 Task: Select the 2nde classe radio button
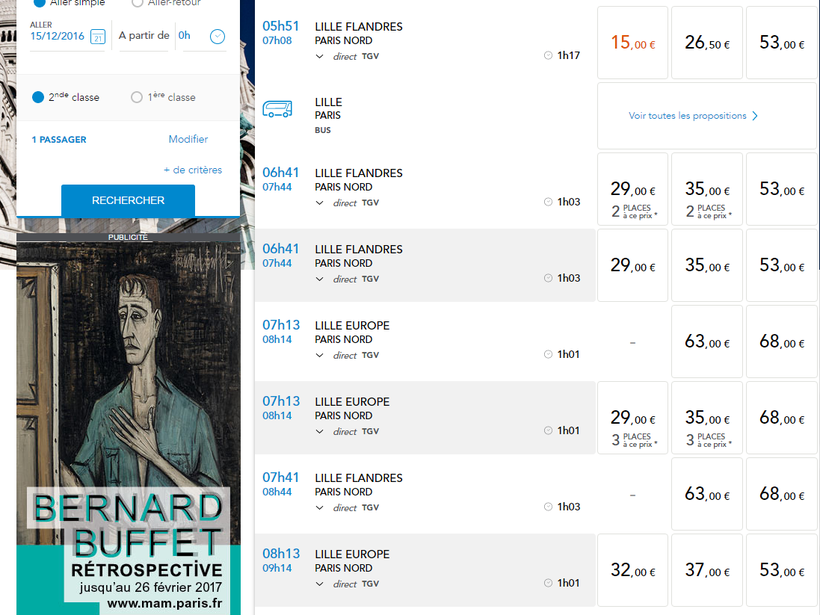pos(38,97)
